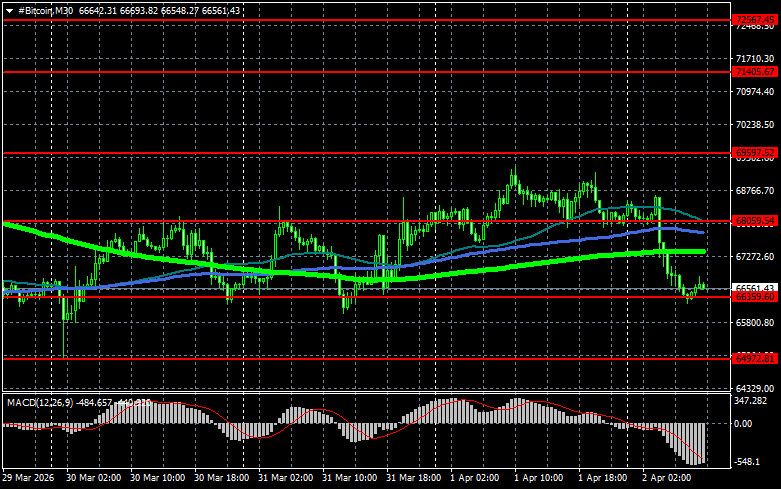Click the 31 Mar 18:00 time label
The width and height of the screenshot is (781, 489).
[413, 478]
